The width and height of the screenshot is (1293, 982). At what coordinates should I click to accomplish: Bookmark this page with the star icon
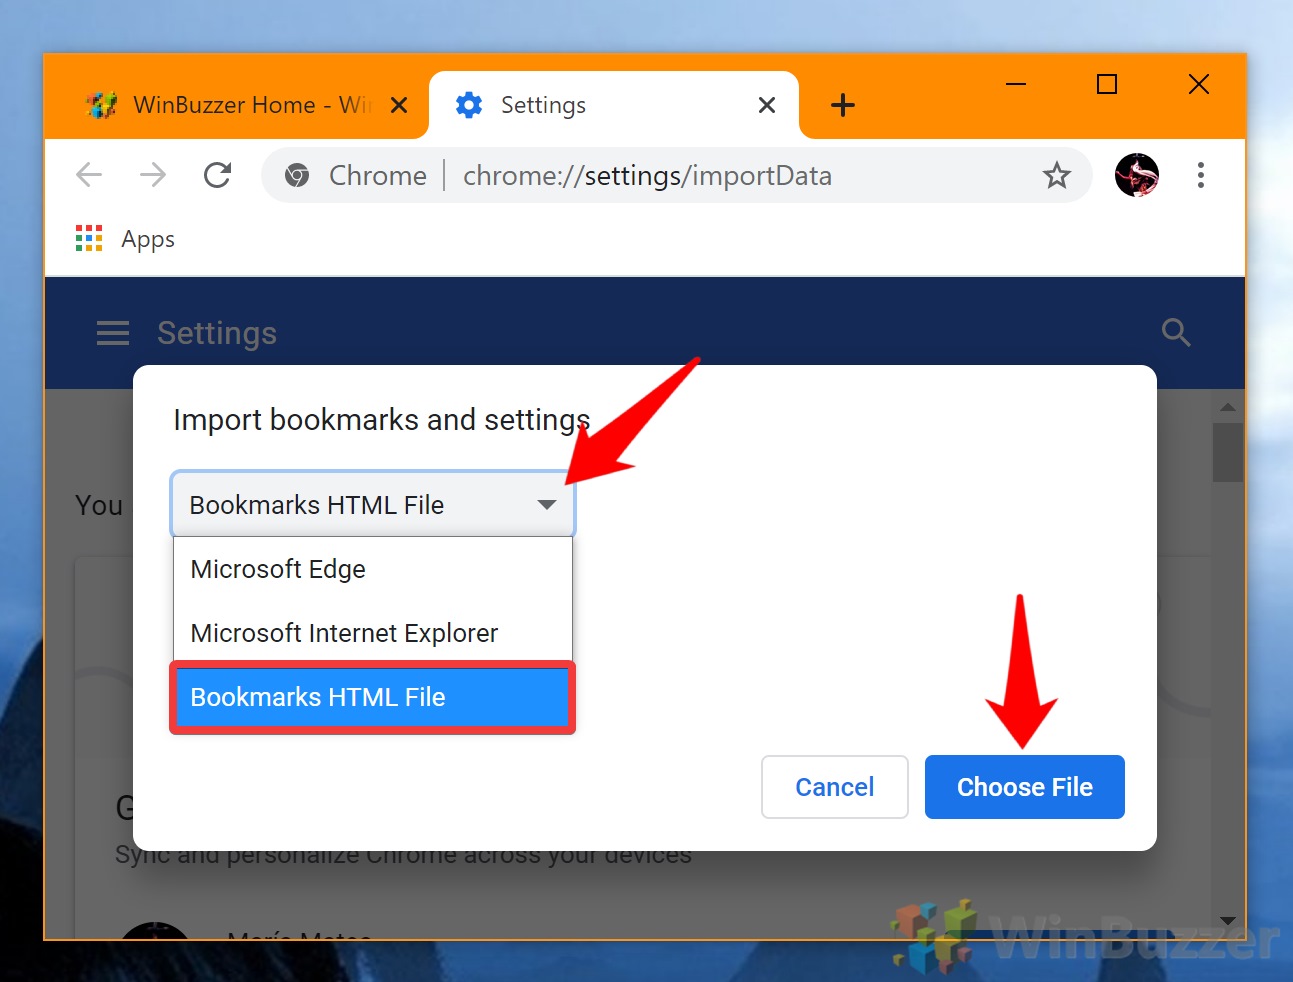point(1056,176)
